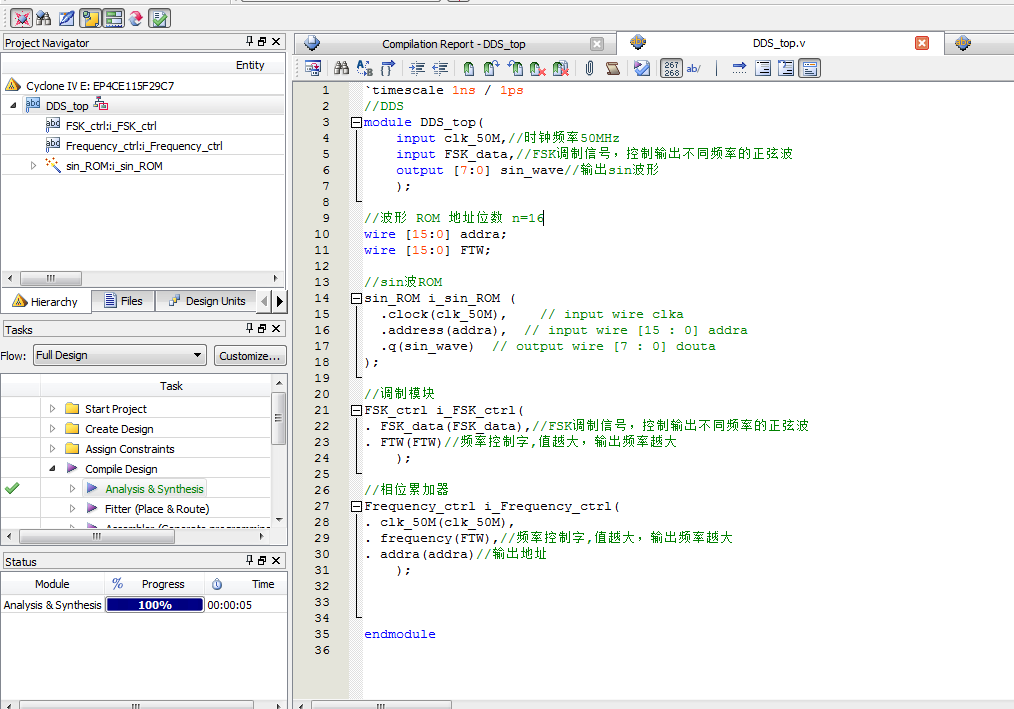Toggle line numbers display button 267/268
1014x709 pixels.
[x=671, y=68]
